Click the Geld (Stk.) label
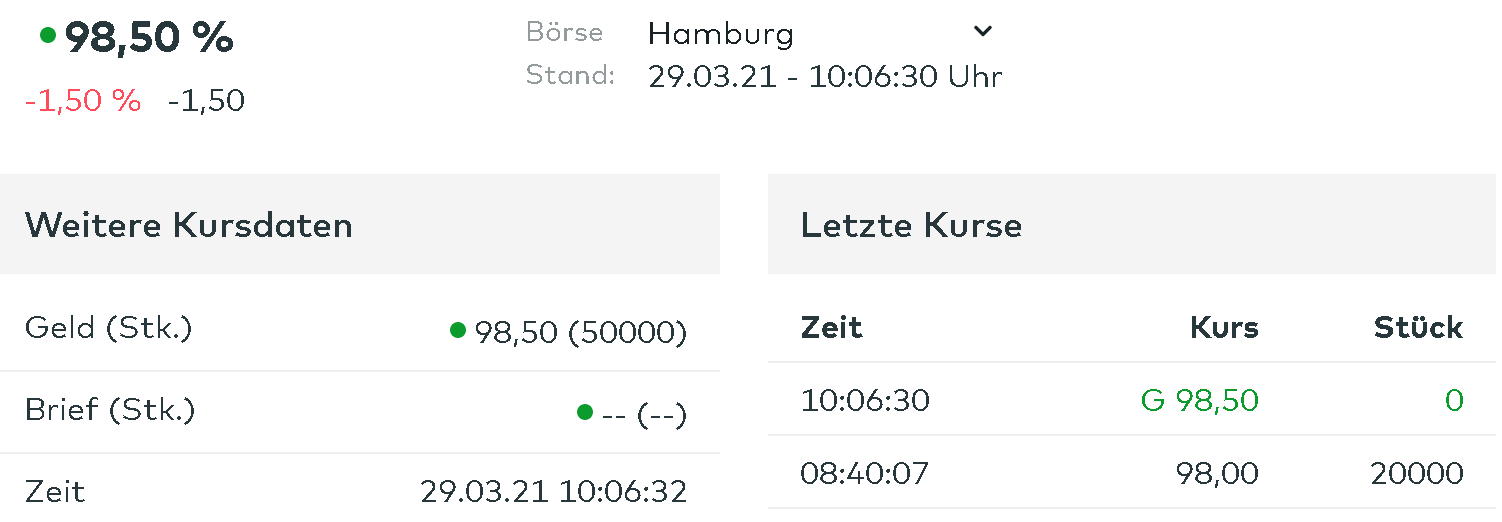The width and height of the screenshot is (1502, 522). pos(108,328)
